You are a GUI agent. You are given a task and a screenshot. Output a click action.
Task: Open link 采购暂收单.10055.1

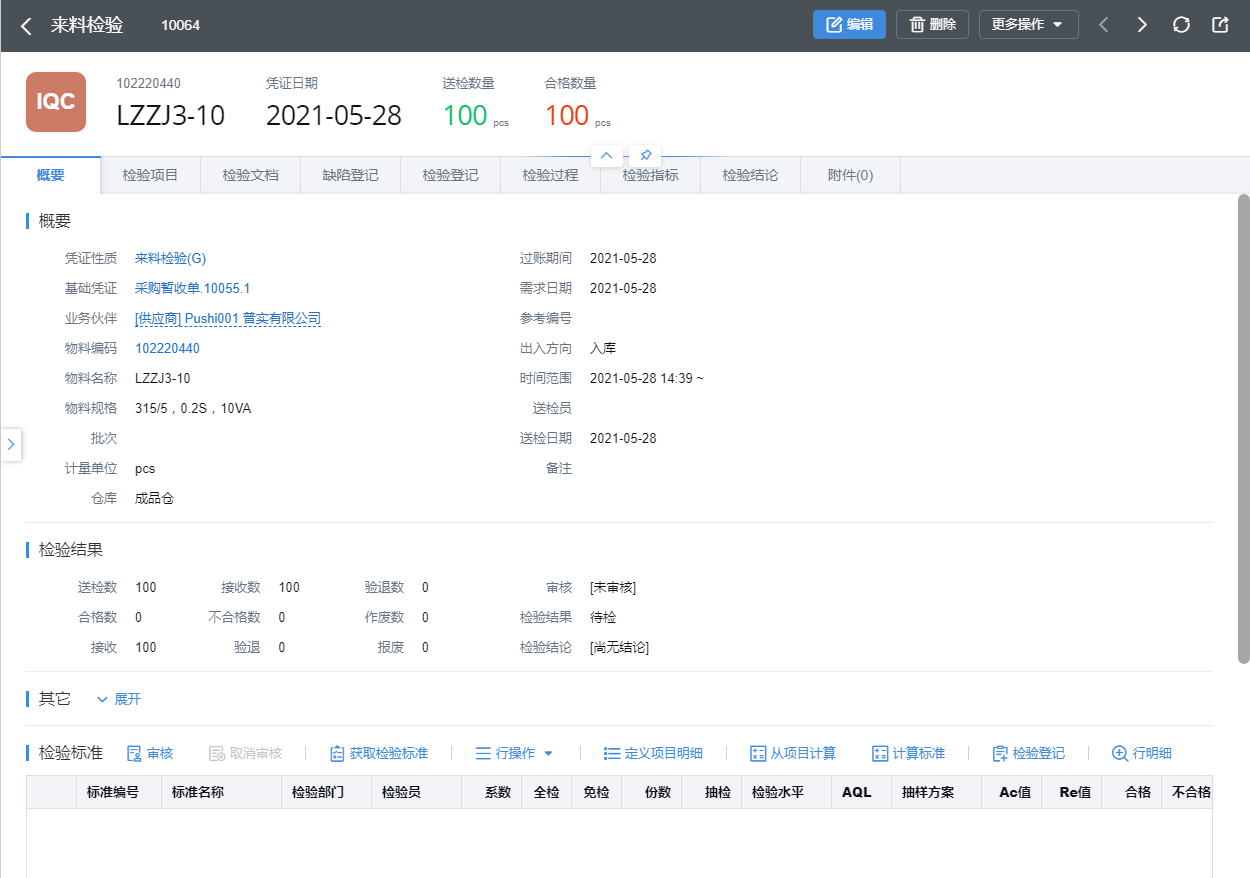pyautogui.click(x=192, y=288)
